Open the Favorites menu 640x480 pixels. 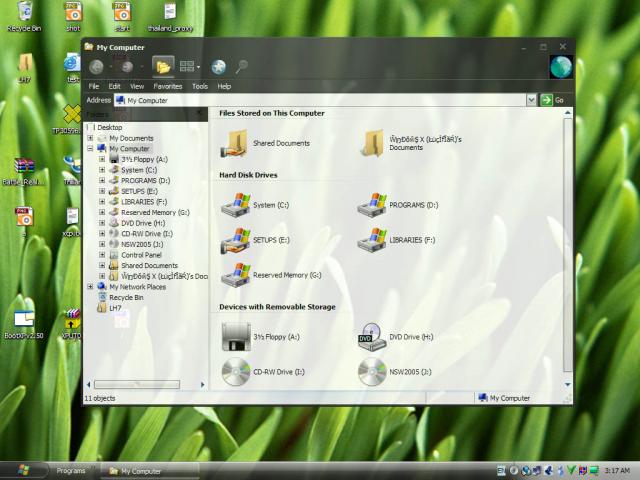click(x=168, y=87)
